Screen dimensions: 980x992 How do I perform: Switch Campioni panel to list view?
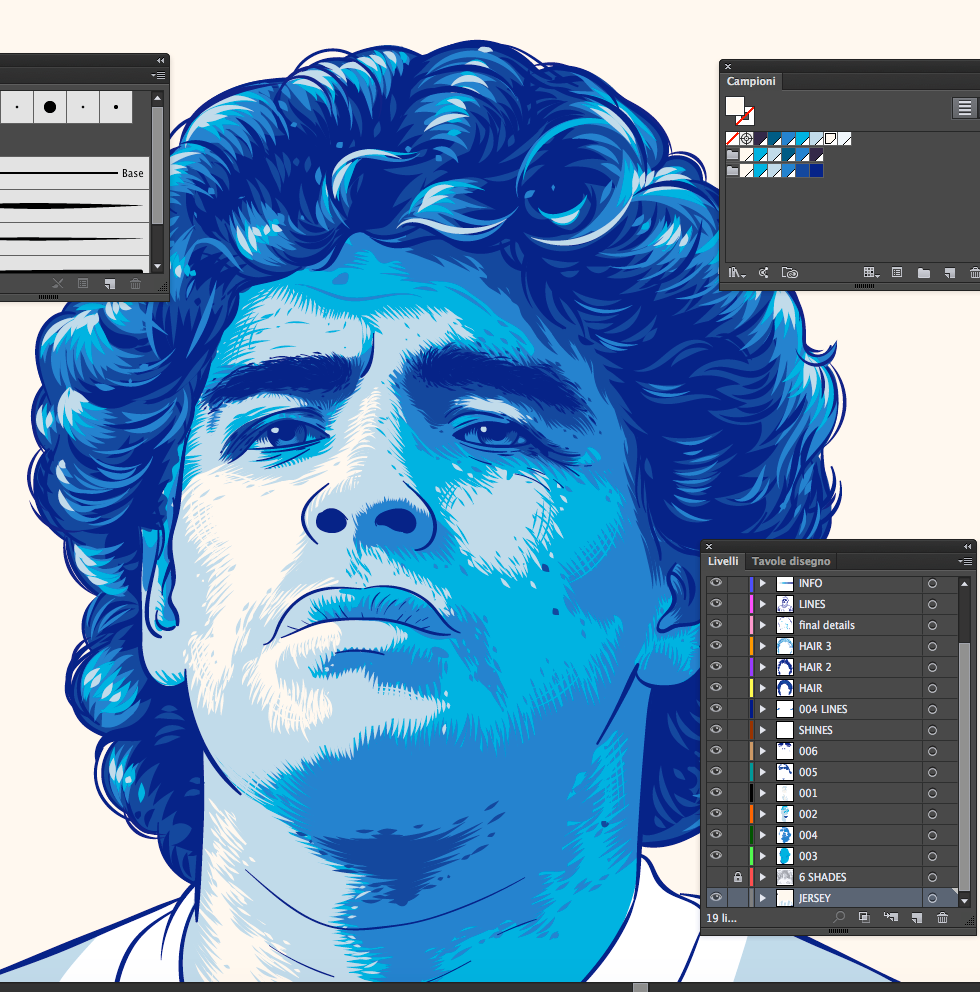[964, 108]
